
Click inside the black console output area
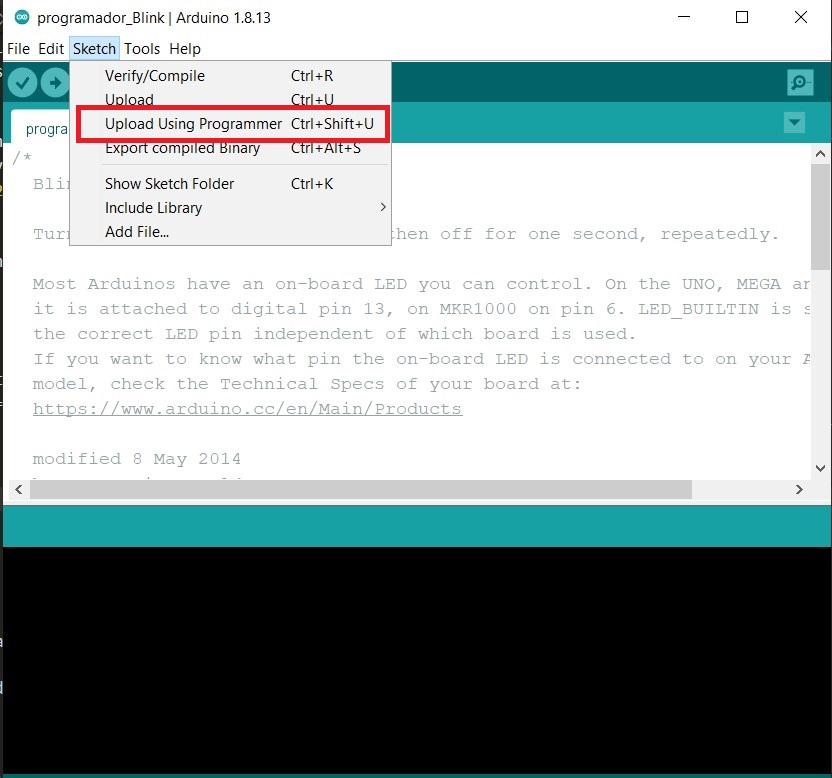tap(417, 660)
